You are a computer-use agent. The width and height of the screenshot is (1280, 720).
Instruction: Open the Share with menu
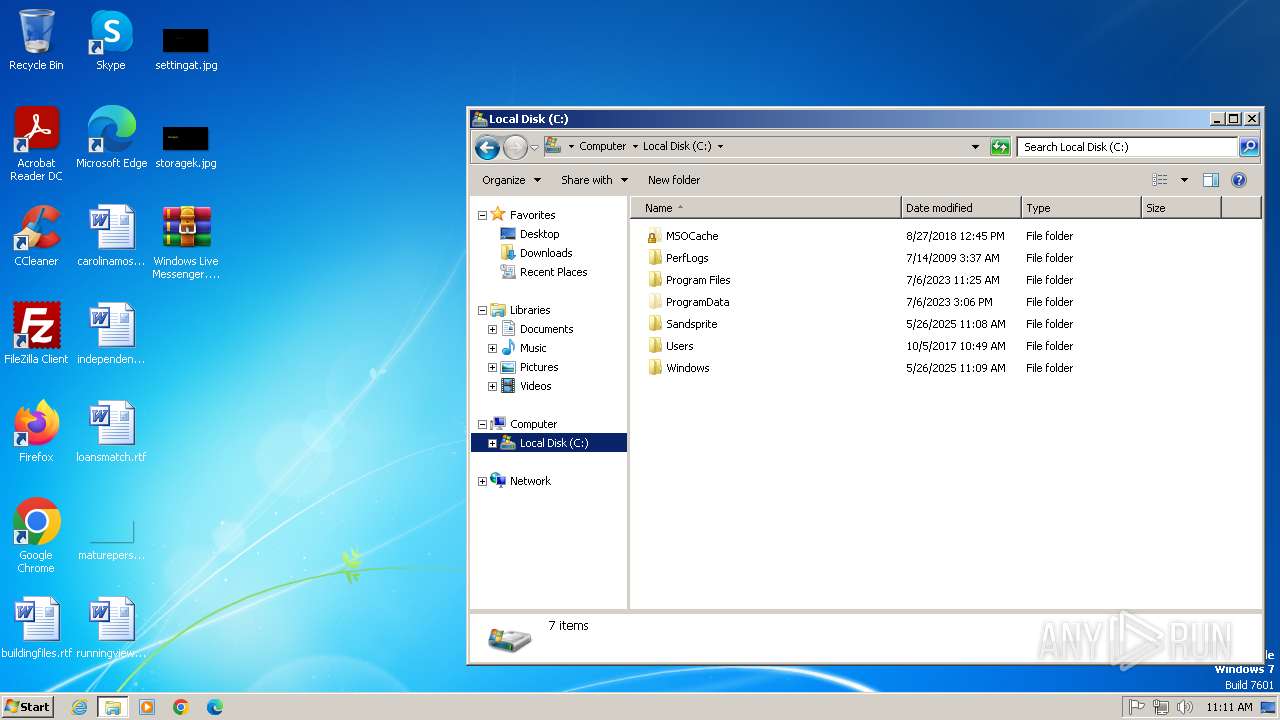click(x=595, y=180)
